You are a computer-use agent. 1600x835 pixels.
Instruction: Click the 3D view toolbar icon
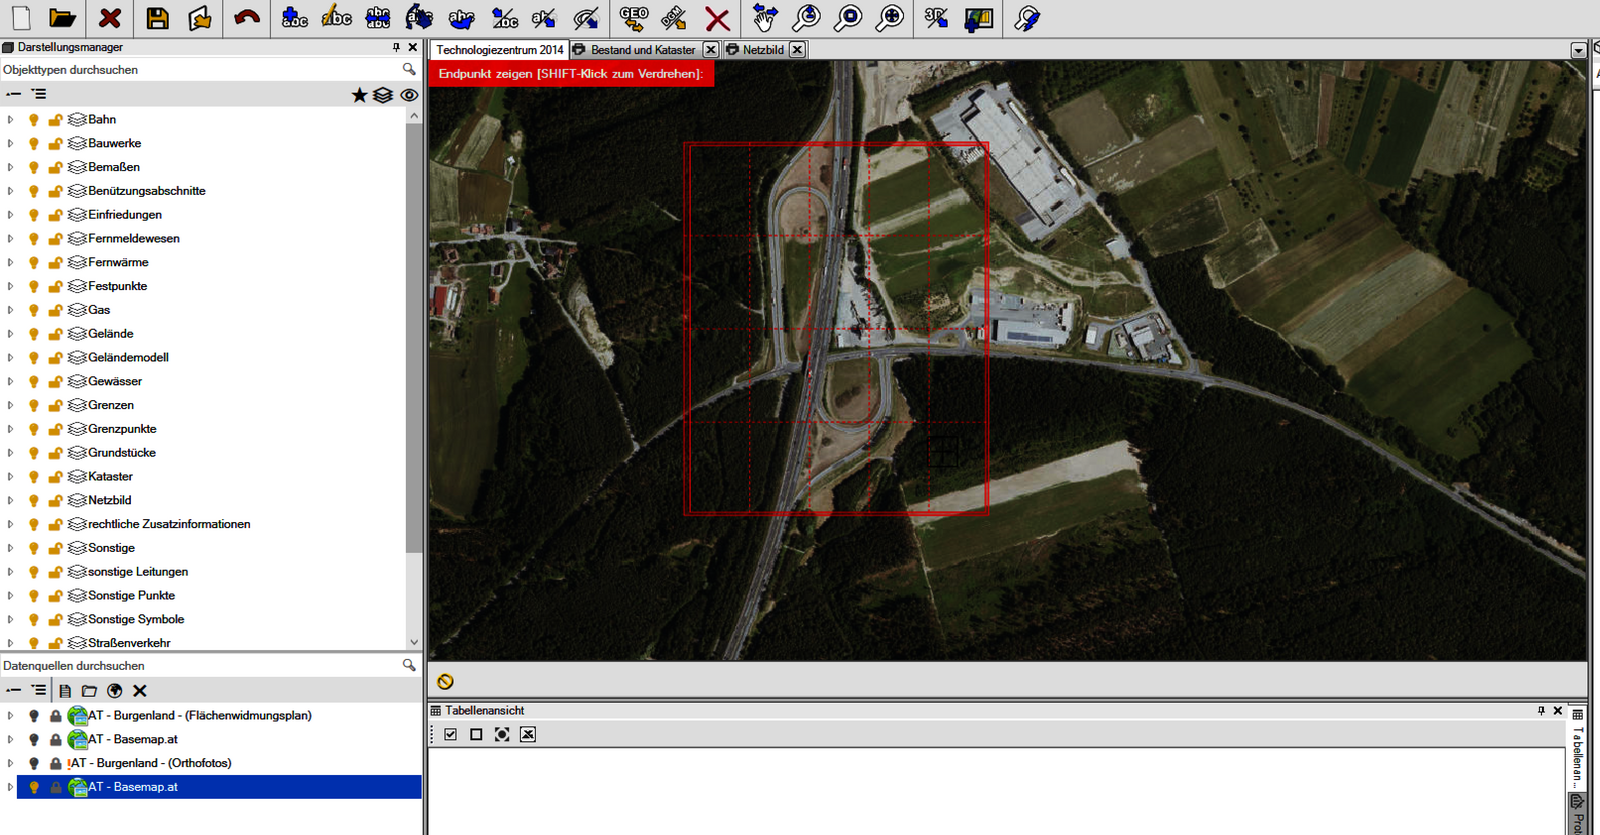[x=936, y=18]
